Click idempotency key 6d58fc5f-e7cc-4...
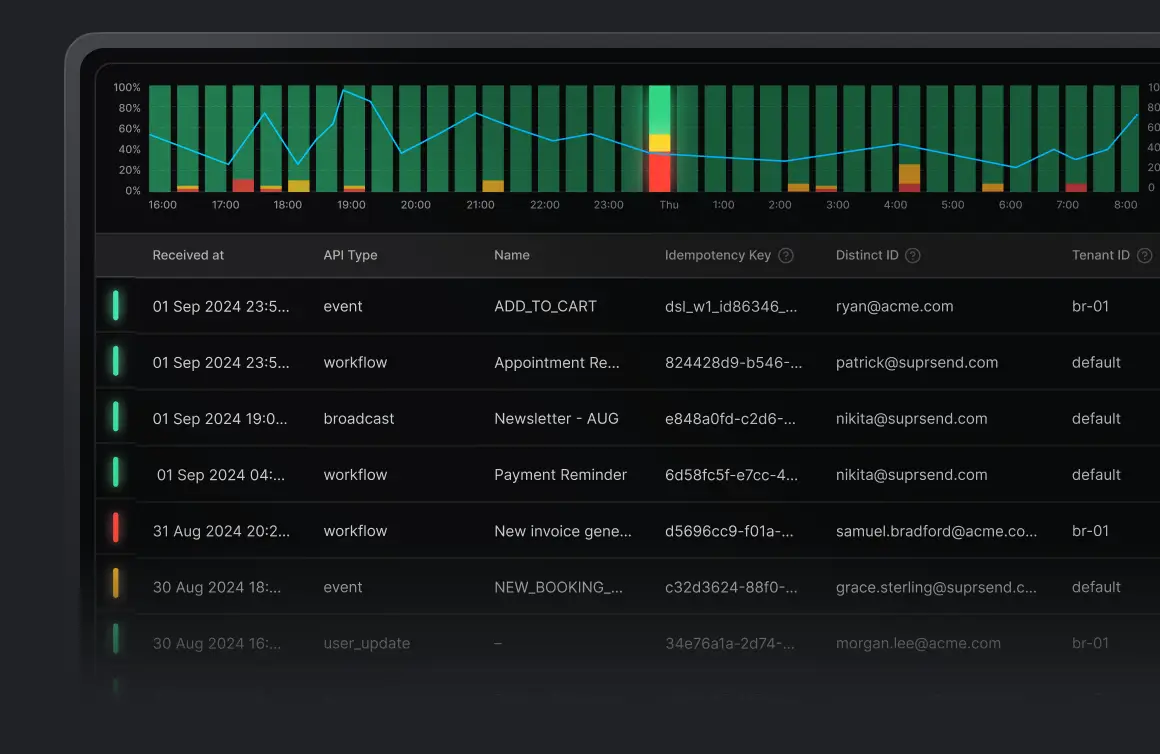The height and width of the screenshot is (754, 1160). click(732, 475)
